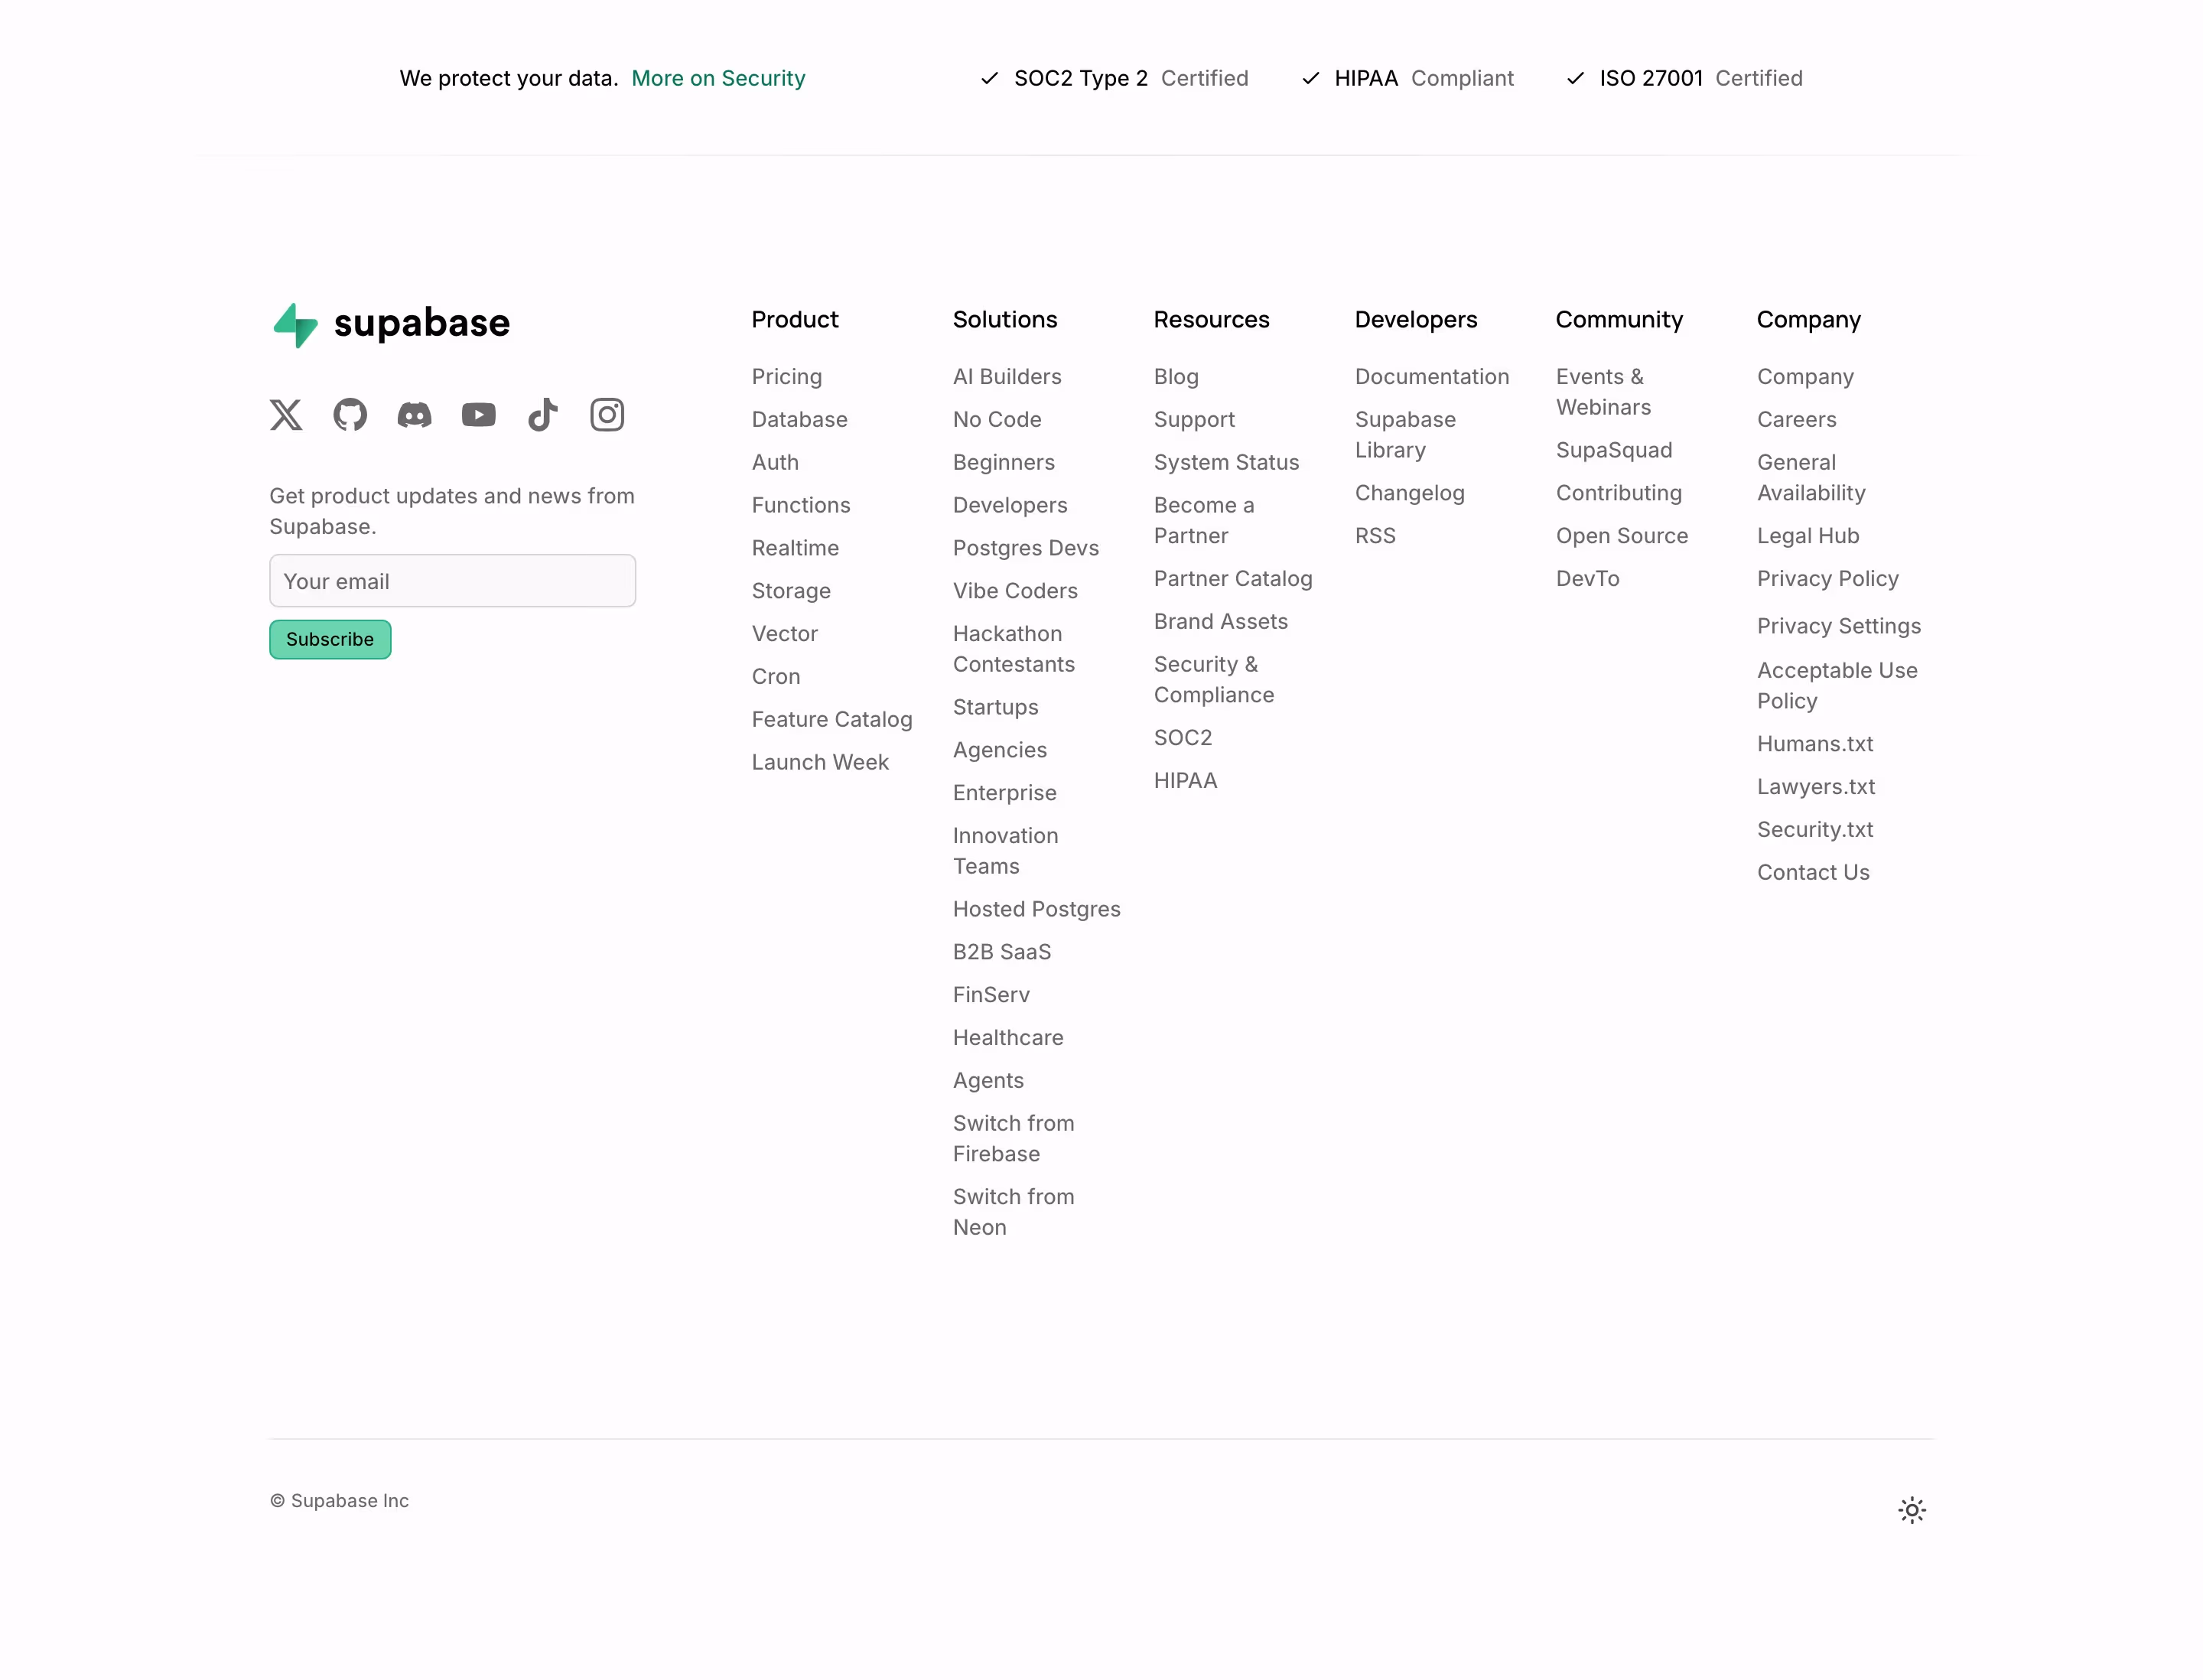The width and height of the screenshot is (2203, 1680).
Task: Open the Acceptable Use Policy link
Action: point(1837,686)
